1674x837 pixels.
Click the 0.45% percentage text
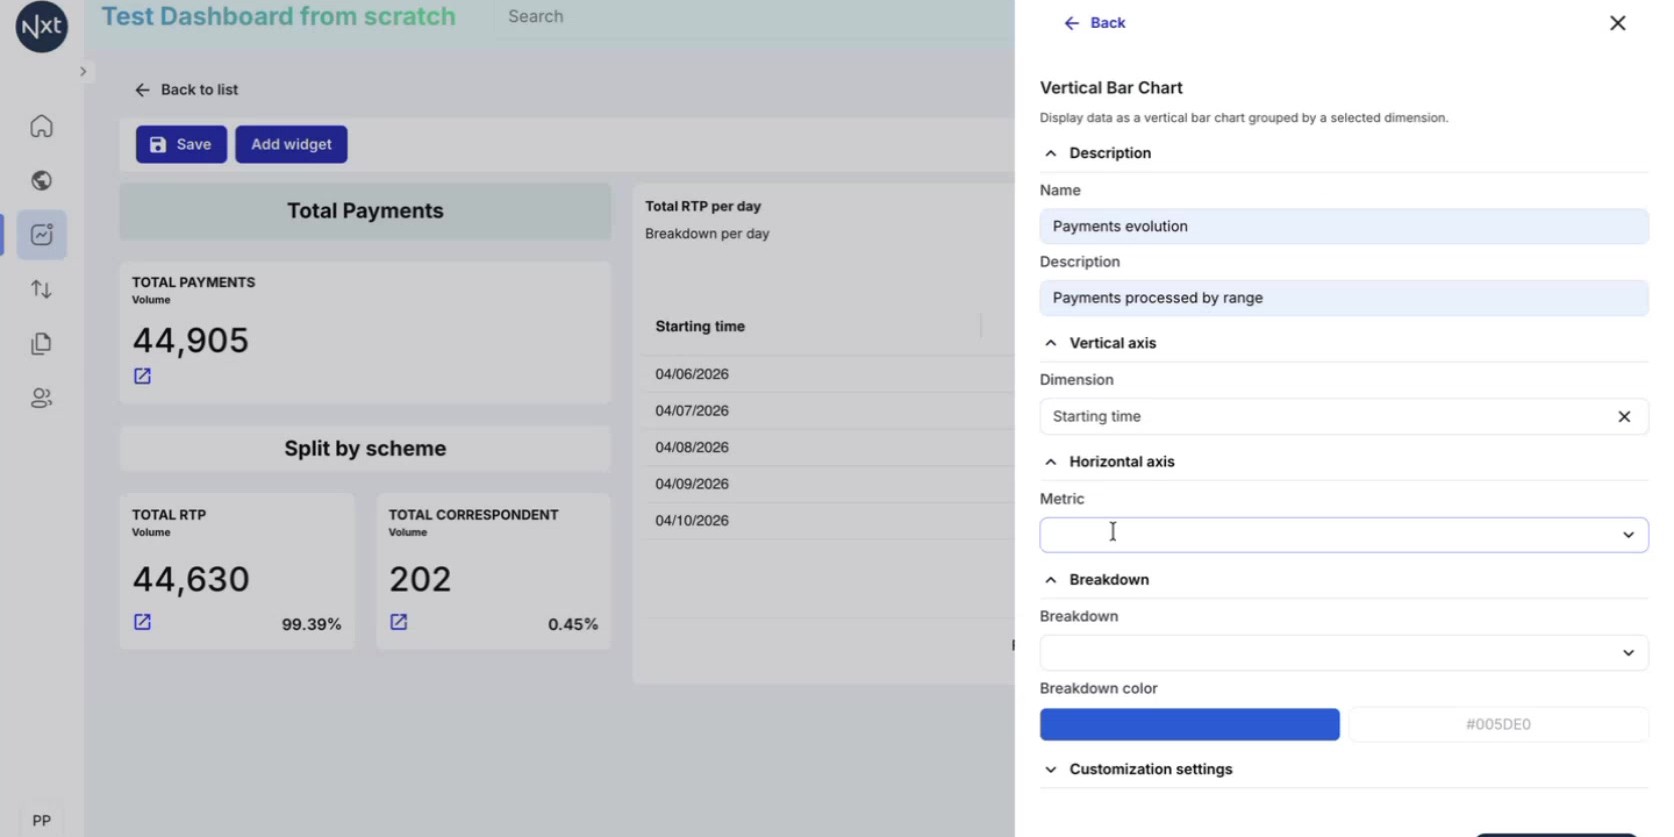point(573,625)
